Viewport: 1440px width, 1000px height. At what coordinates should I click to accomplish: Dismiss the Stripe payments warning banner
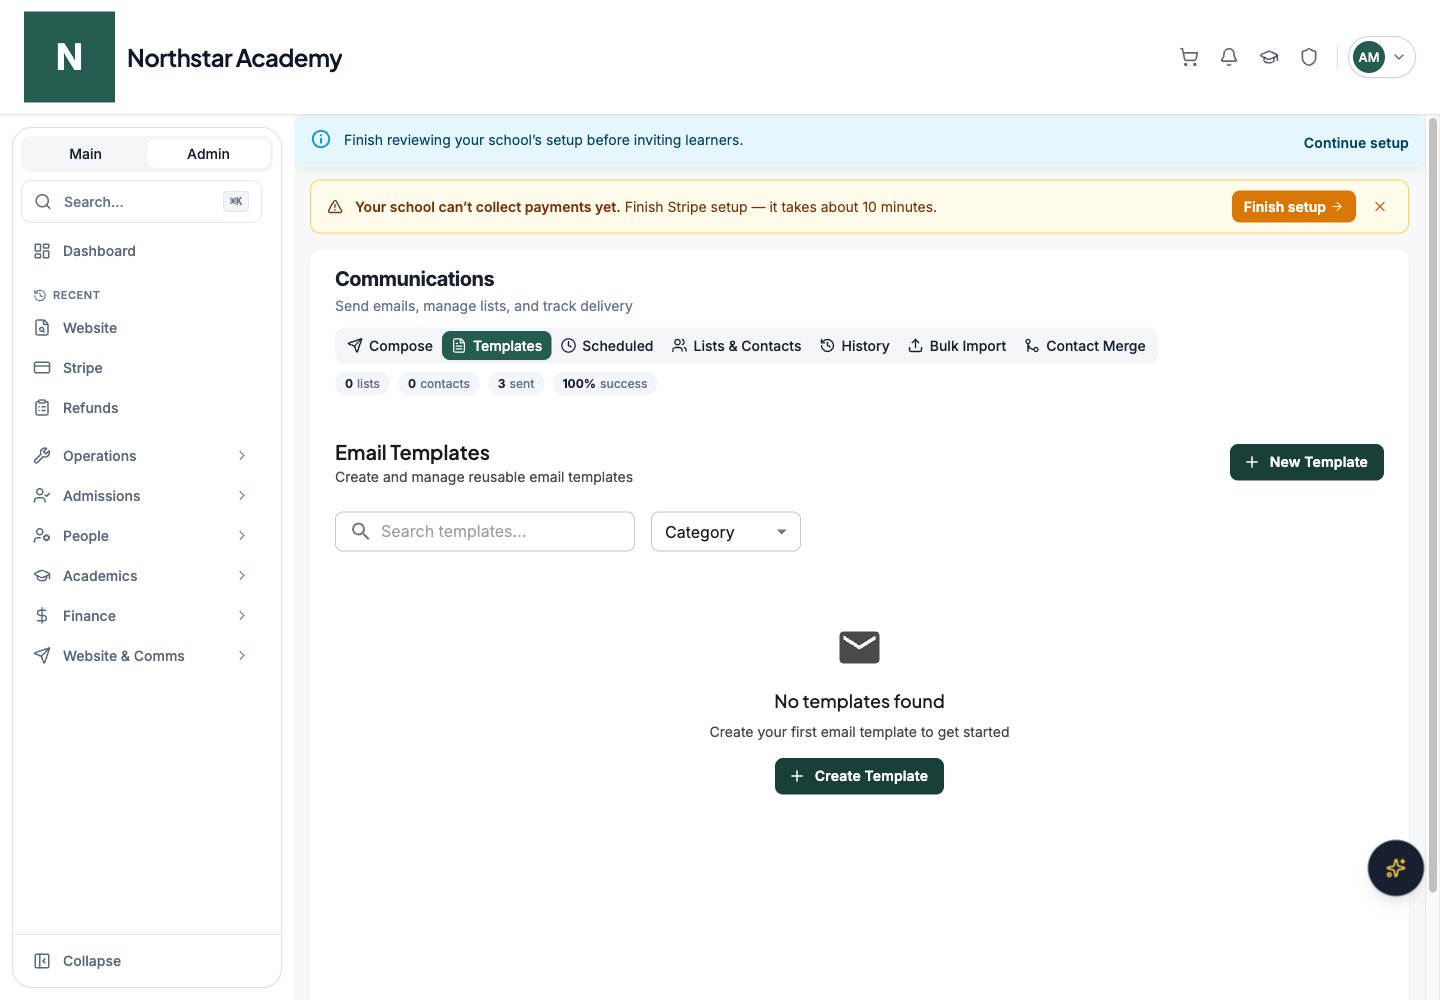click(1380, 207)
